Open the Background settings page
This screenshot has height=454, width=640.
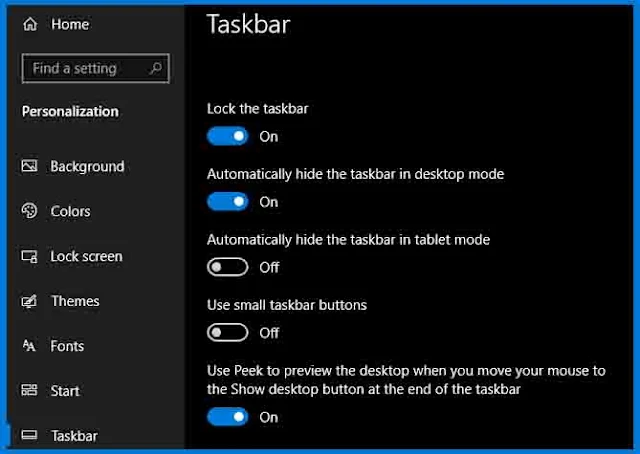[x=87, y=167]
